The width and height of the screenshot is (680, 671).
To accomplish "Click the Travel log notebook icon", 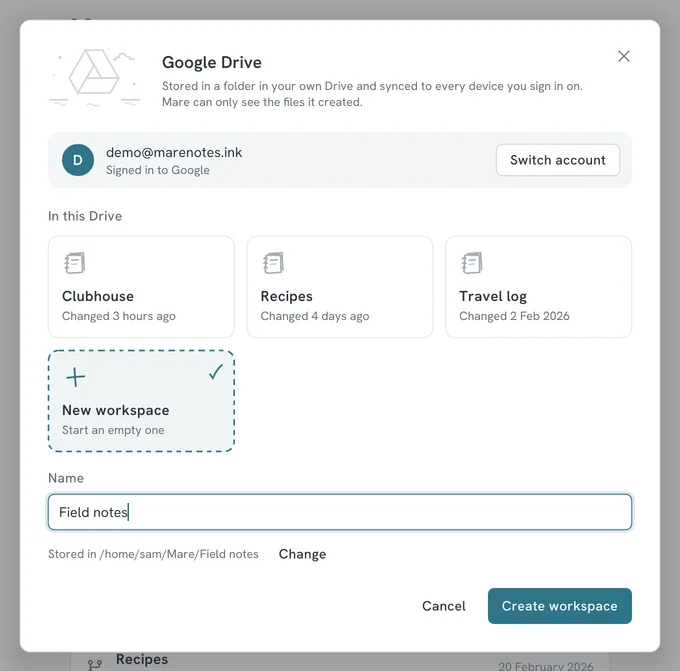I will point(472,263).
